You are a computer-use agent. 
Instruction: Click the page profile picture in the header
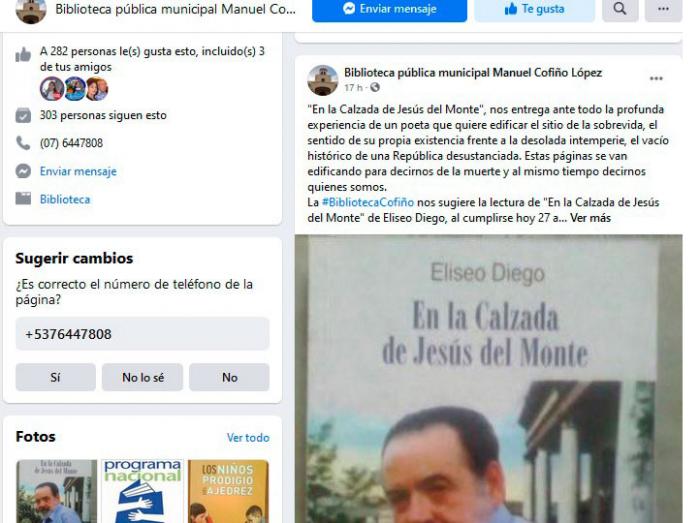(31, 11)
